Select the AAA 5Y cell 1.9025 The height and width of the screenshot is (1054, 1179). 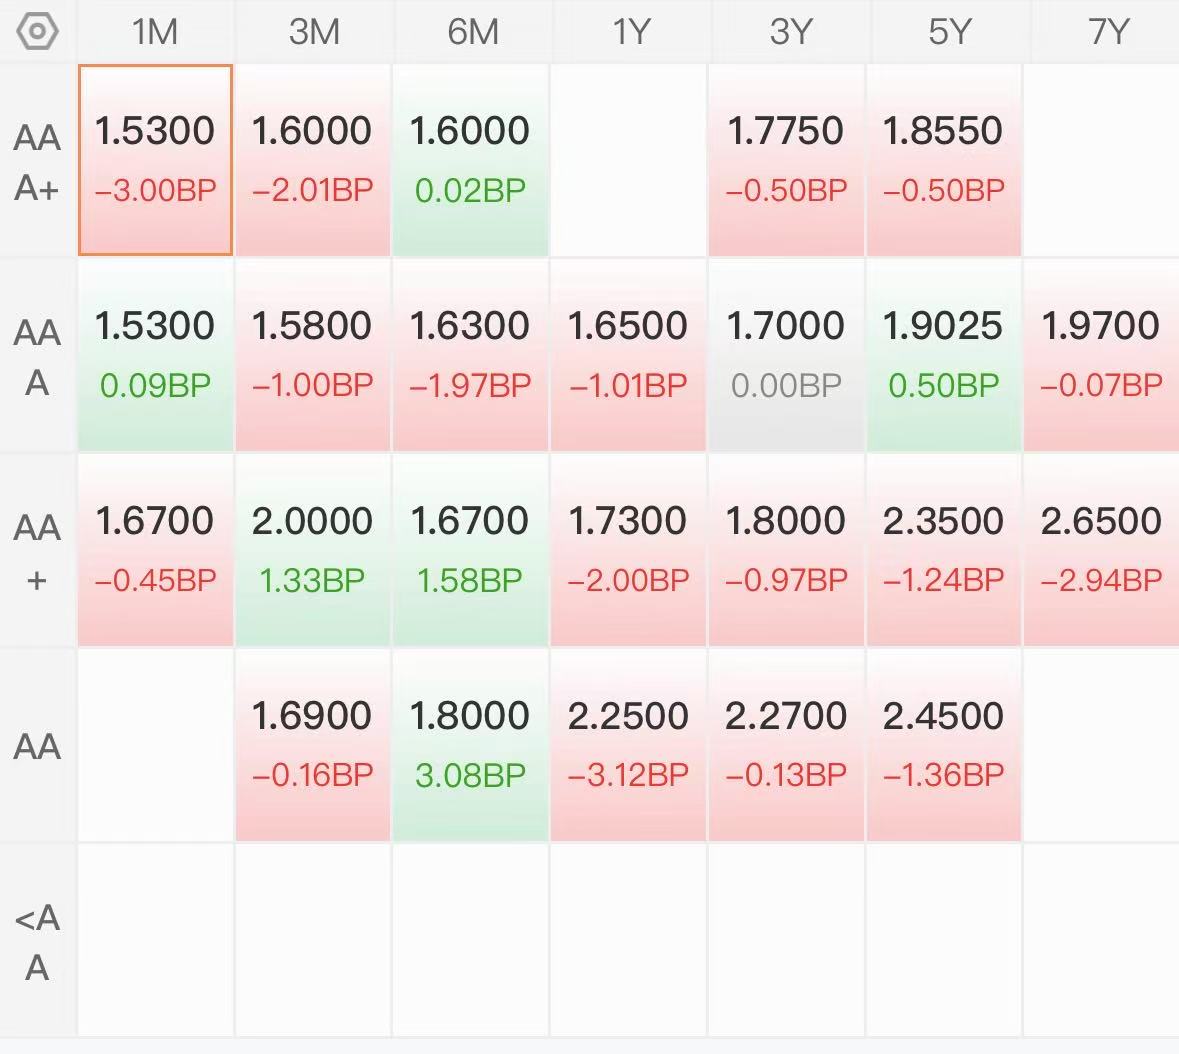[944, 355]
